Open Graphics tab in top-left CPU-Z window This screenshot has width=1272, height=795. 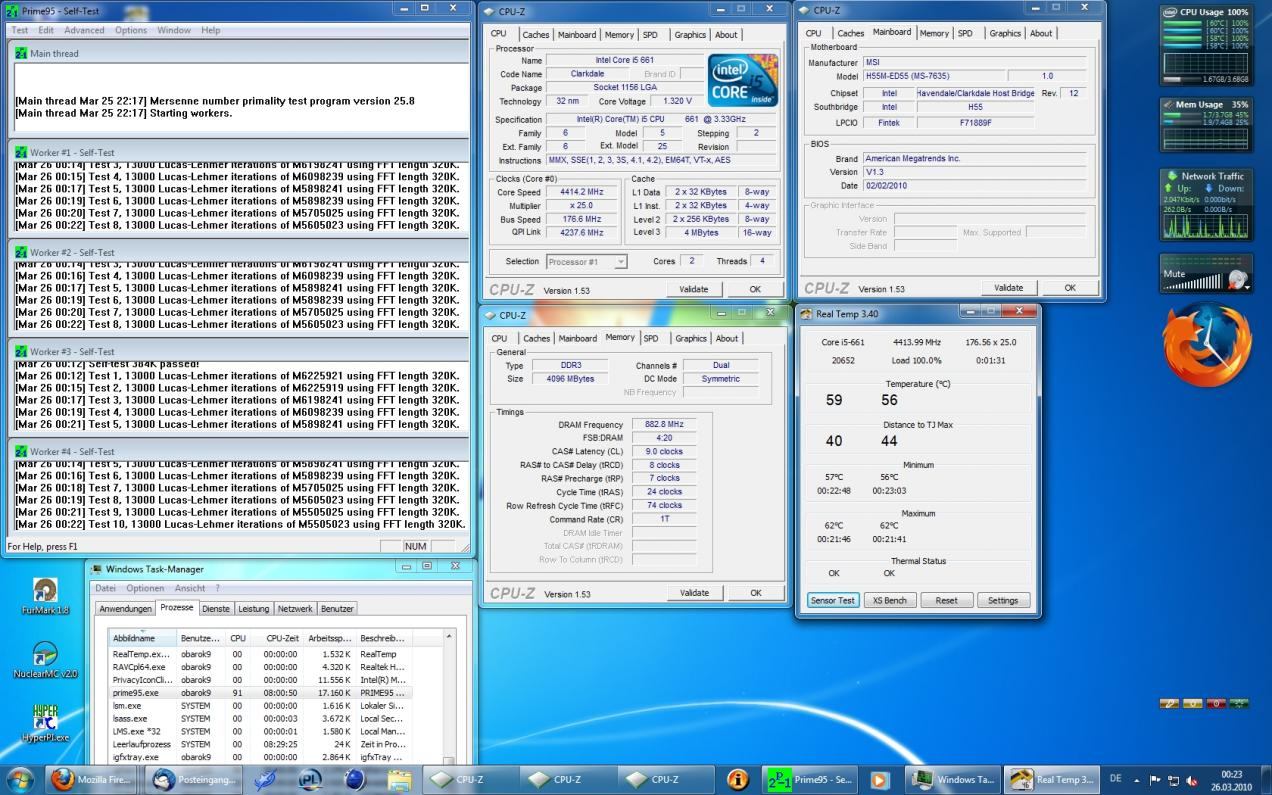click(x=690, y=34)
